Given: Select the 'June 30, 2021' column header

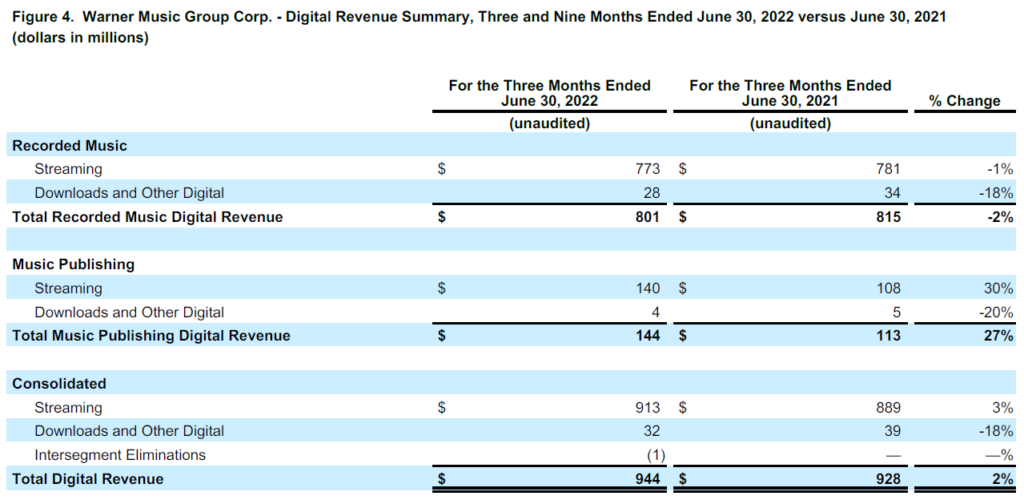Looking at the screenshot, I should click(790, 93).
